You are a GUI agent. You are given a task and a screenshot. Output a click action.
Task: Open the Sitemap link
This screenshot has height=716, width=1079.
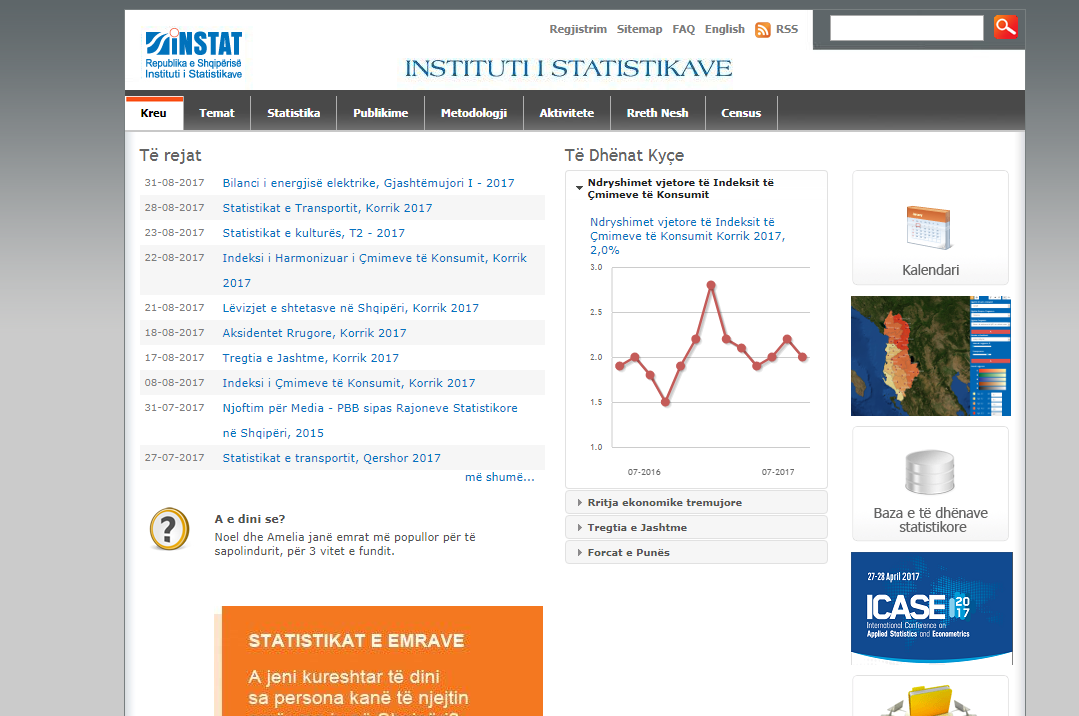pyautogui.click(x=639, y=29)
